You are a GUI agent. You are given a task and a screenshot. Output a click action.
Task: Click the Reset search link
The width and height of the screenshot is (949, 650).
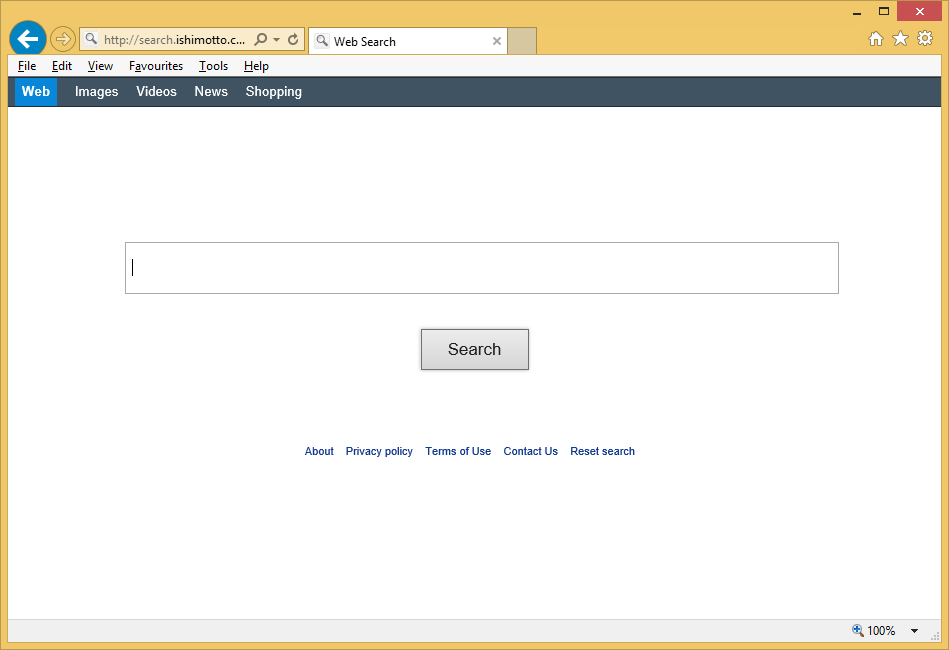tap(602, 452)
